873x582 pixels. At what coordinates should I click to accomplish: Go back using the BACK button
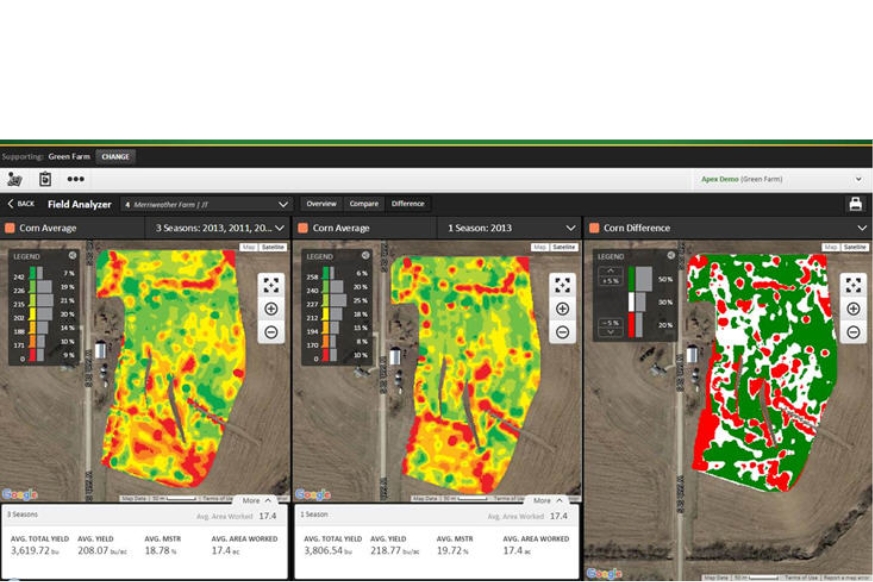tap(20, 204)
